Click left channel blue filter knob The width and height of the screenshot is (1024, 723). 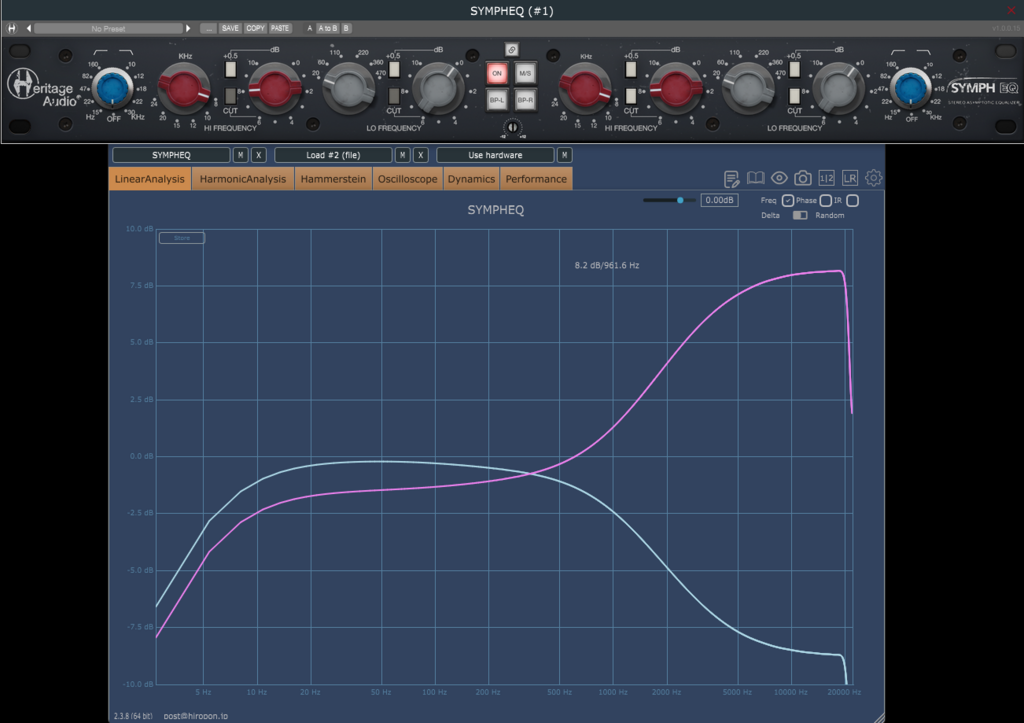[112, 88]
